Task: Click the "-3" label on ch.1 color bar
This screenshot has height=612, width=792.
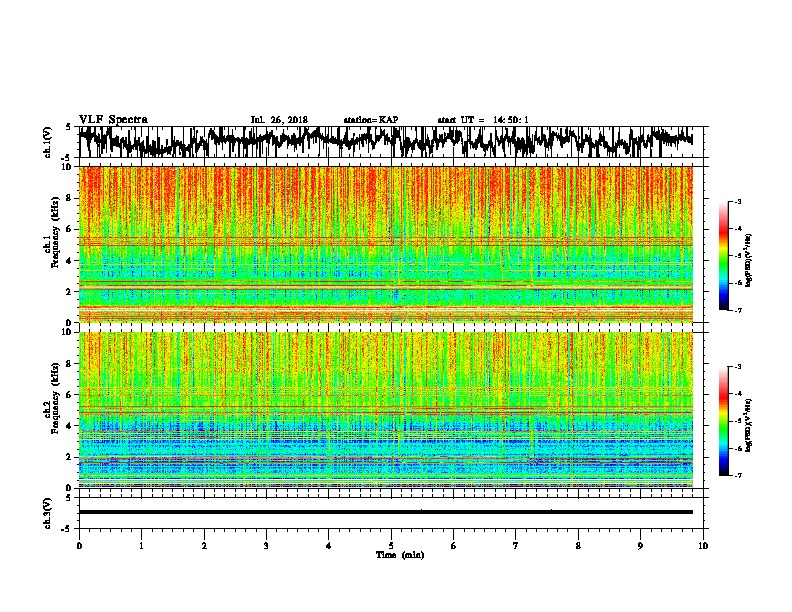Action: 738,202
